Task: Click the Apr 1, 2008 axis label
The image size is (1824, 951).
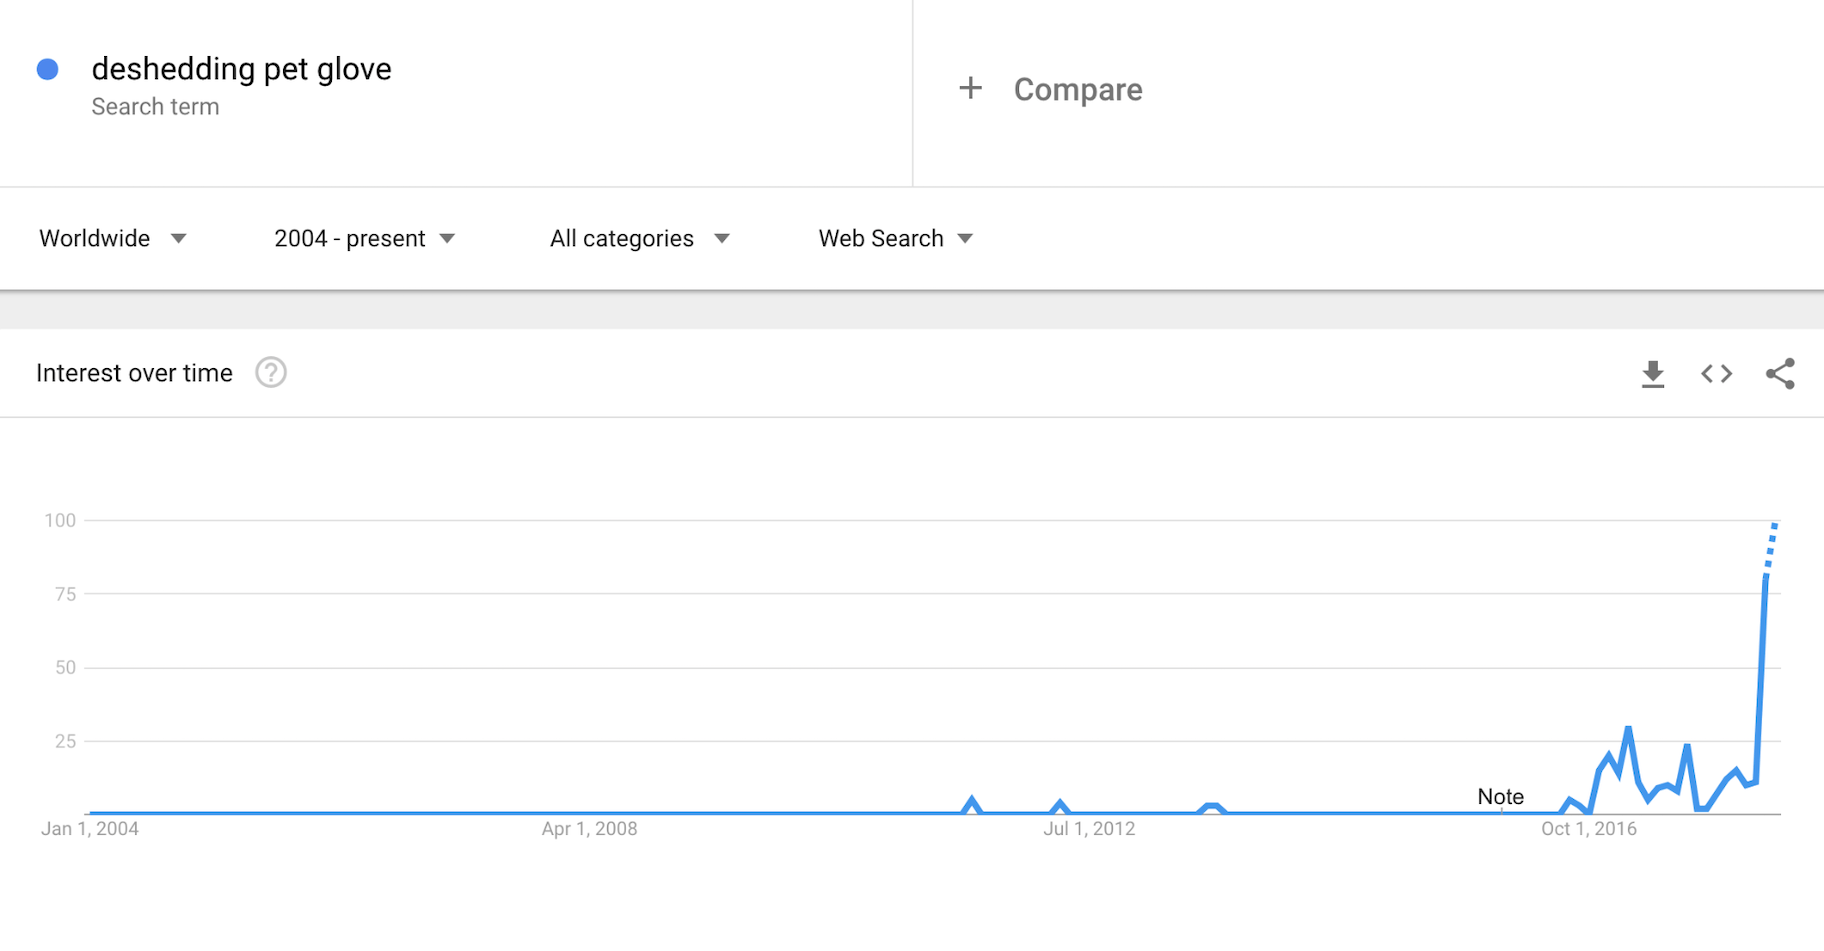Action: pyautogui.click(x=589, y=829)
